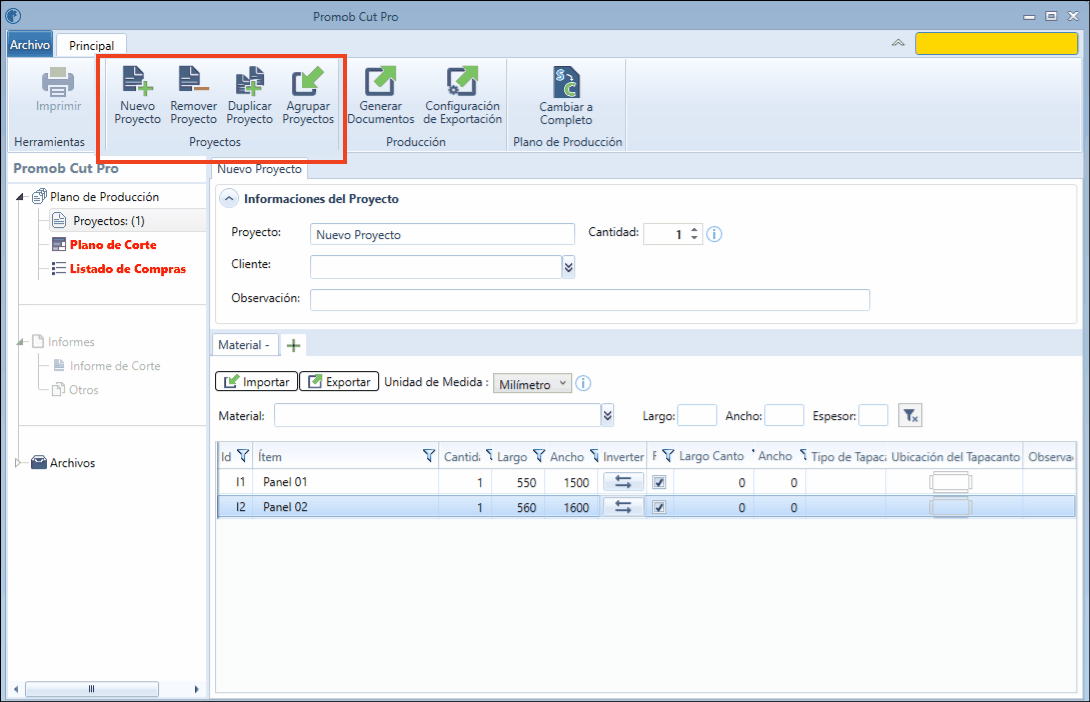Click the Observación input field

click(589, 300)
